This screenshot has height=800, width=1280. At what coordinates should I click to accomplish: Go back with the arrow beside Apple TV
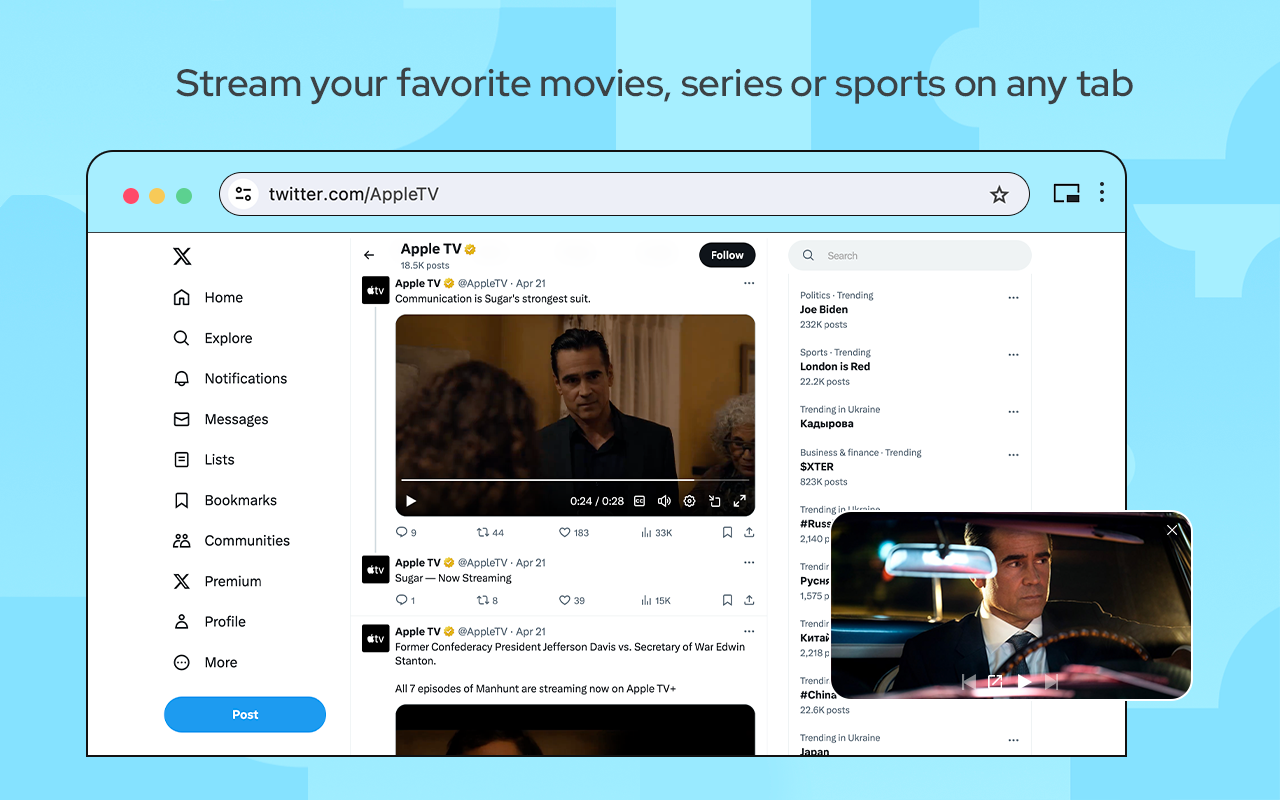pos(369,255)
